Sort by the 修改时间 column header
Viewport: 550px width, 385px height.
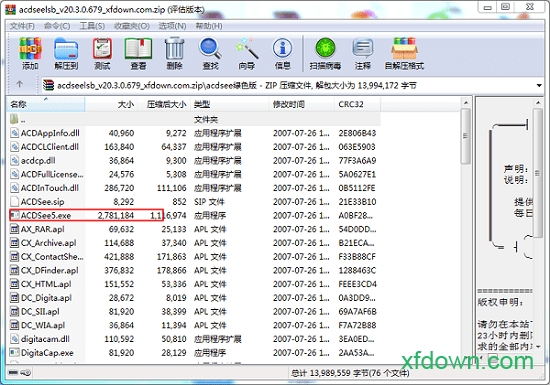(302, 104)
